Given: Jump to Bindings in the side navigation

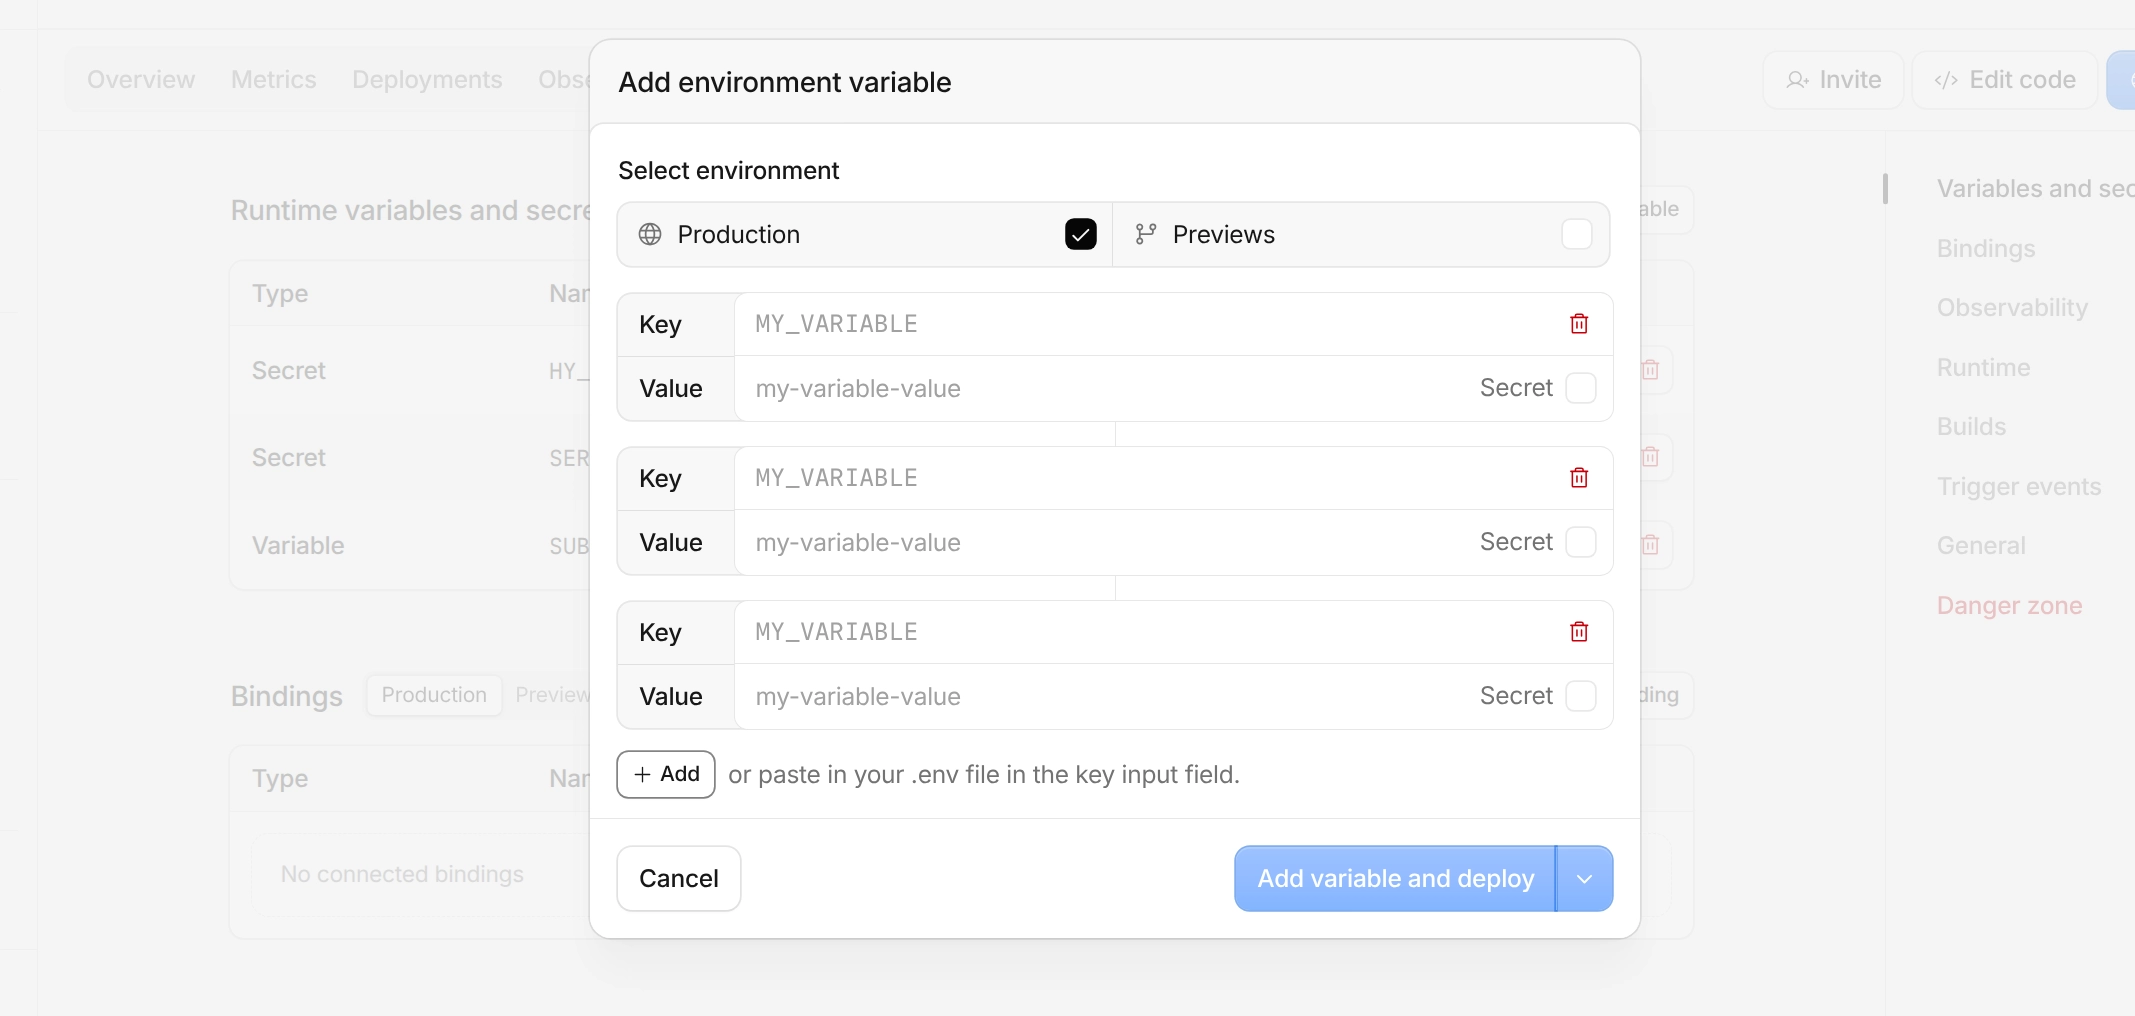Looking at the screenshot, I should pos(1986,248).
